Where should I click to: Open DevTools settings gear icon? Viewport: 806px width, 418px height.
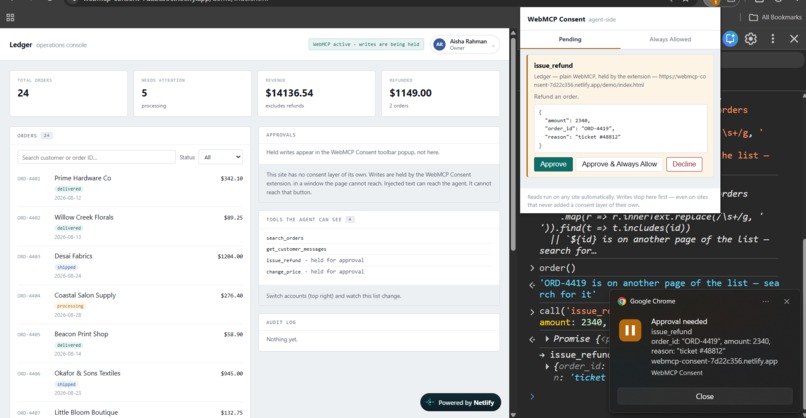coord(750,39)
